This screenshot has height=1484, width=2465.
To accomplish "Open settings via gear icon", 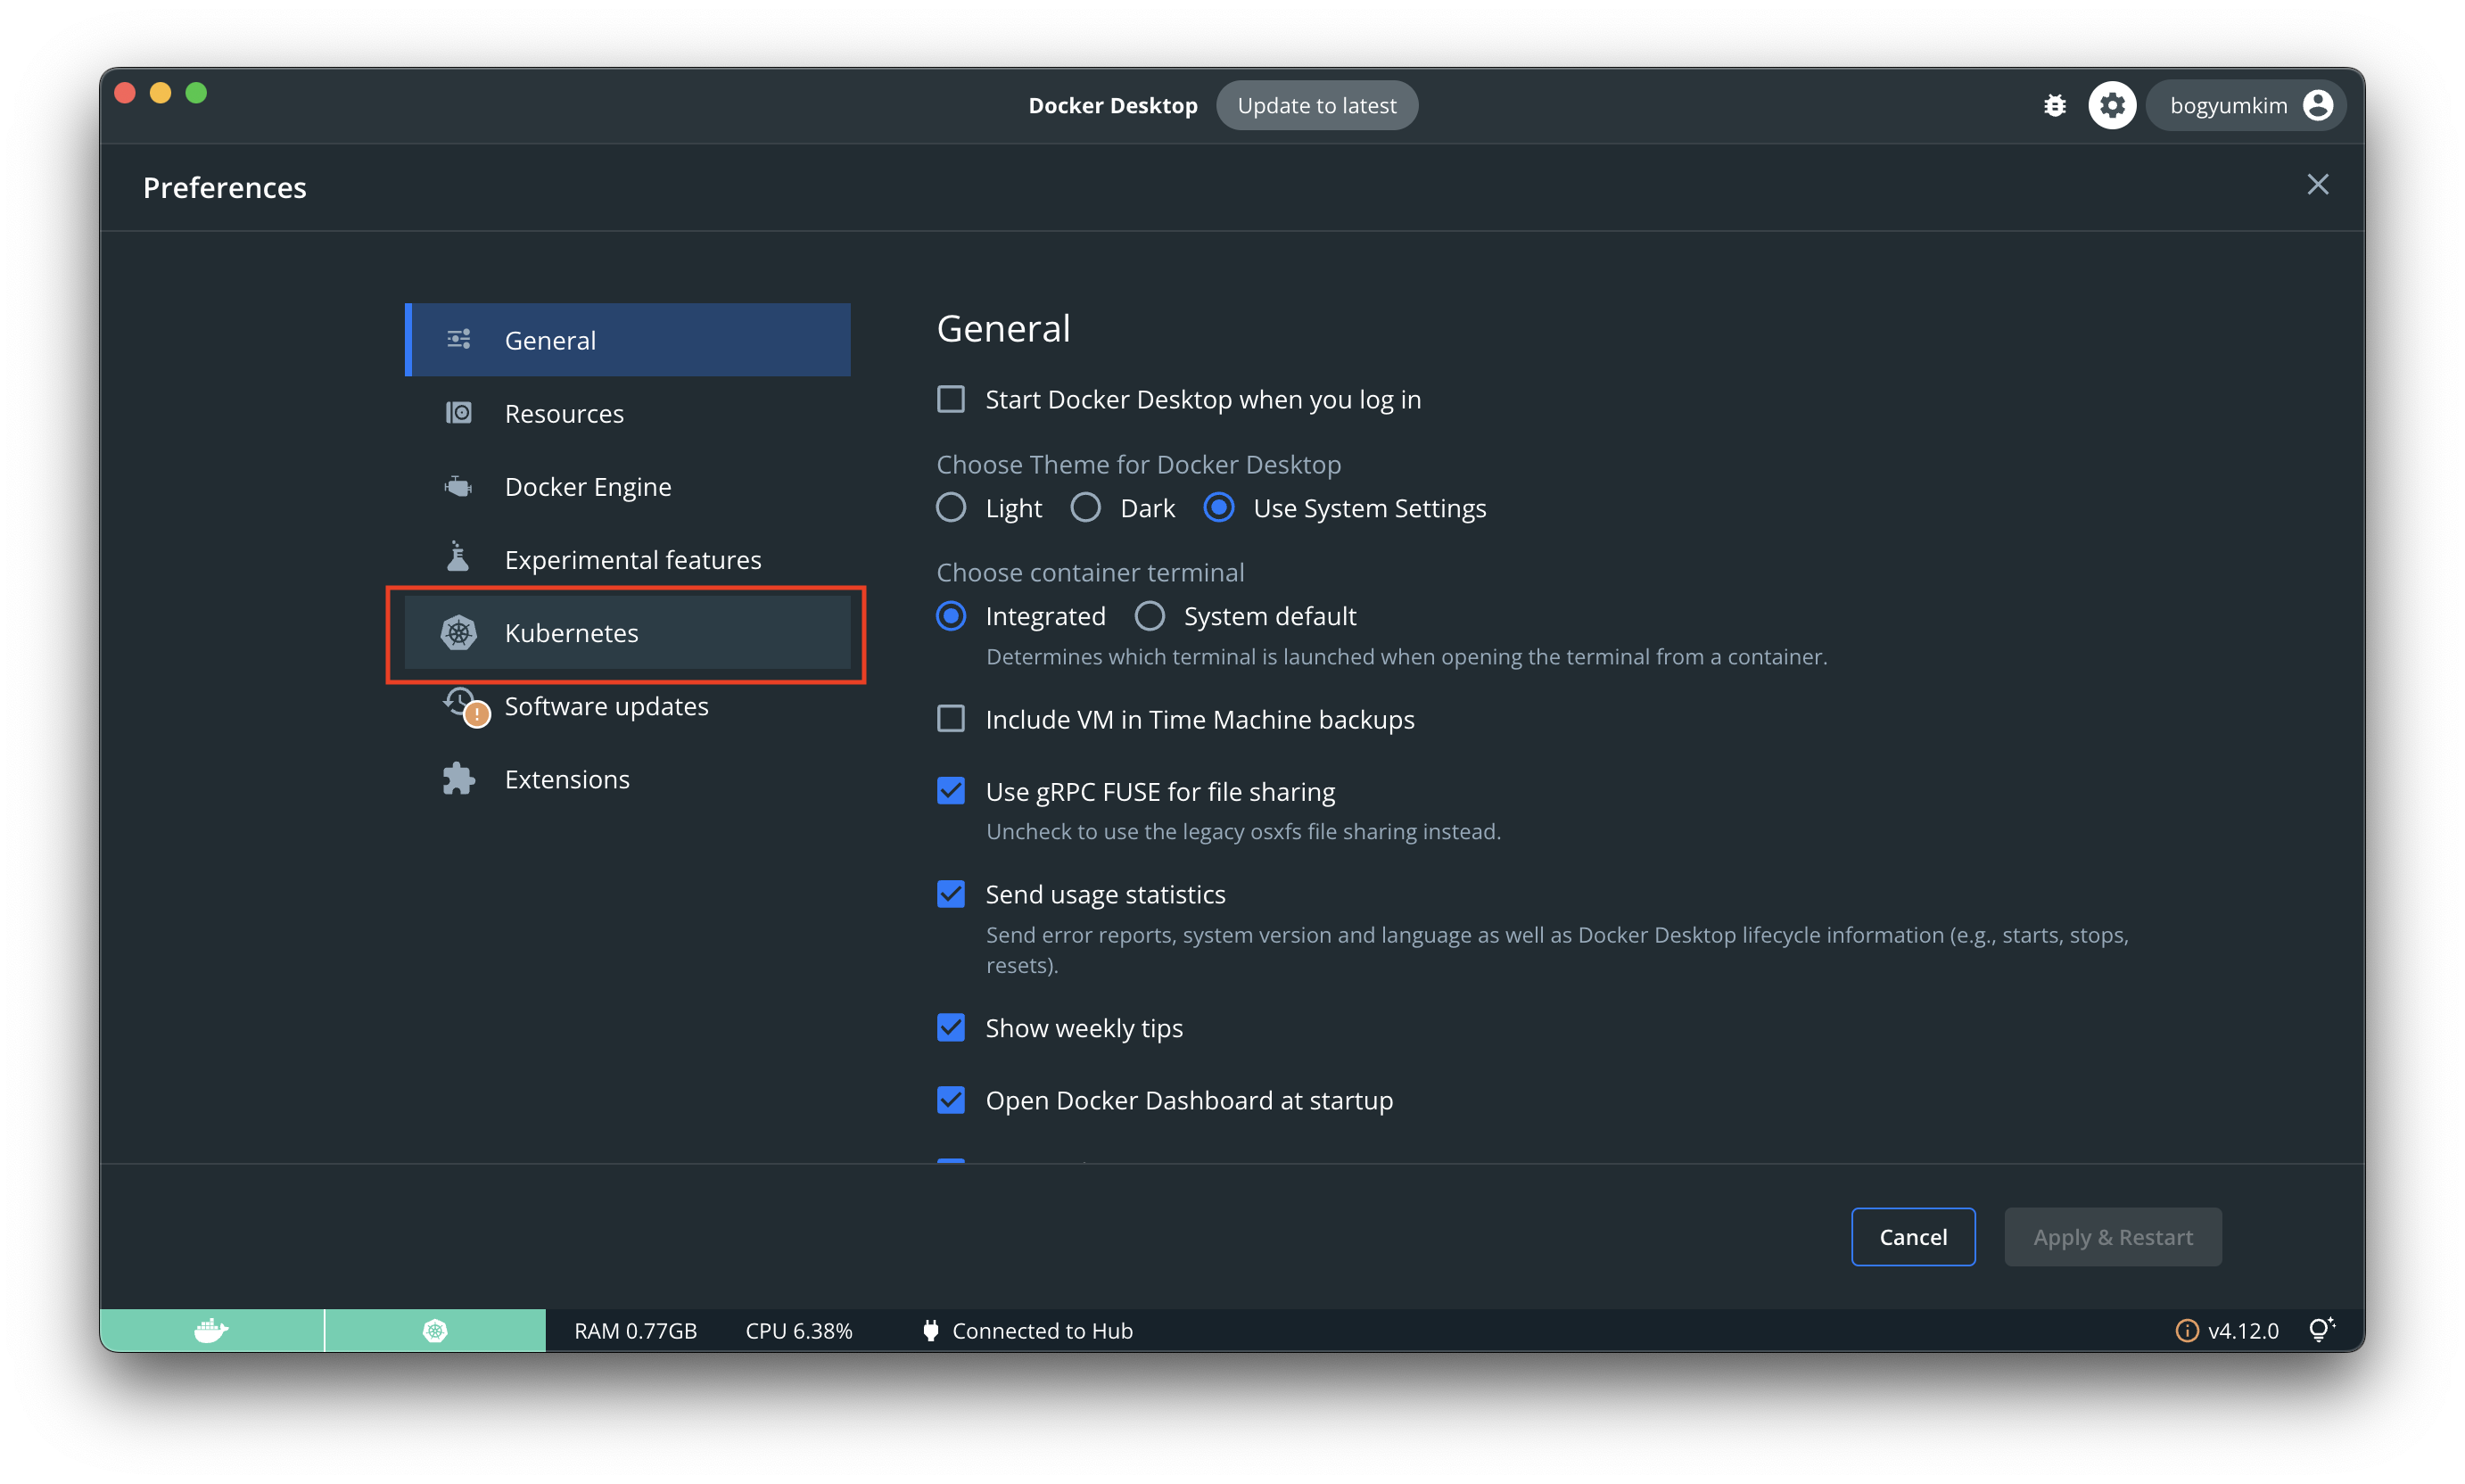I will (x=2111, y=105).
